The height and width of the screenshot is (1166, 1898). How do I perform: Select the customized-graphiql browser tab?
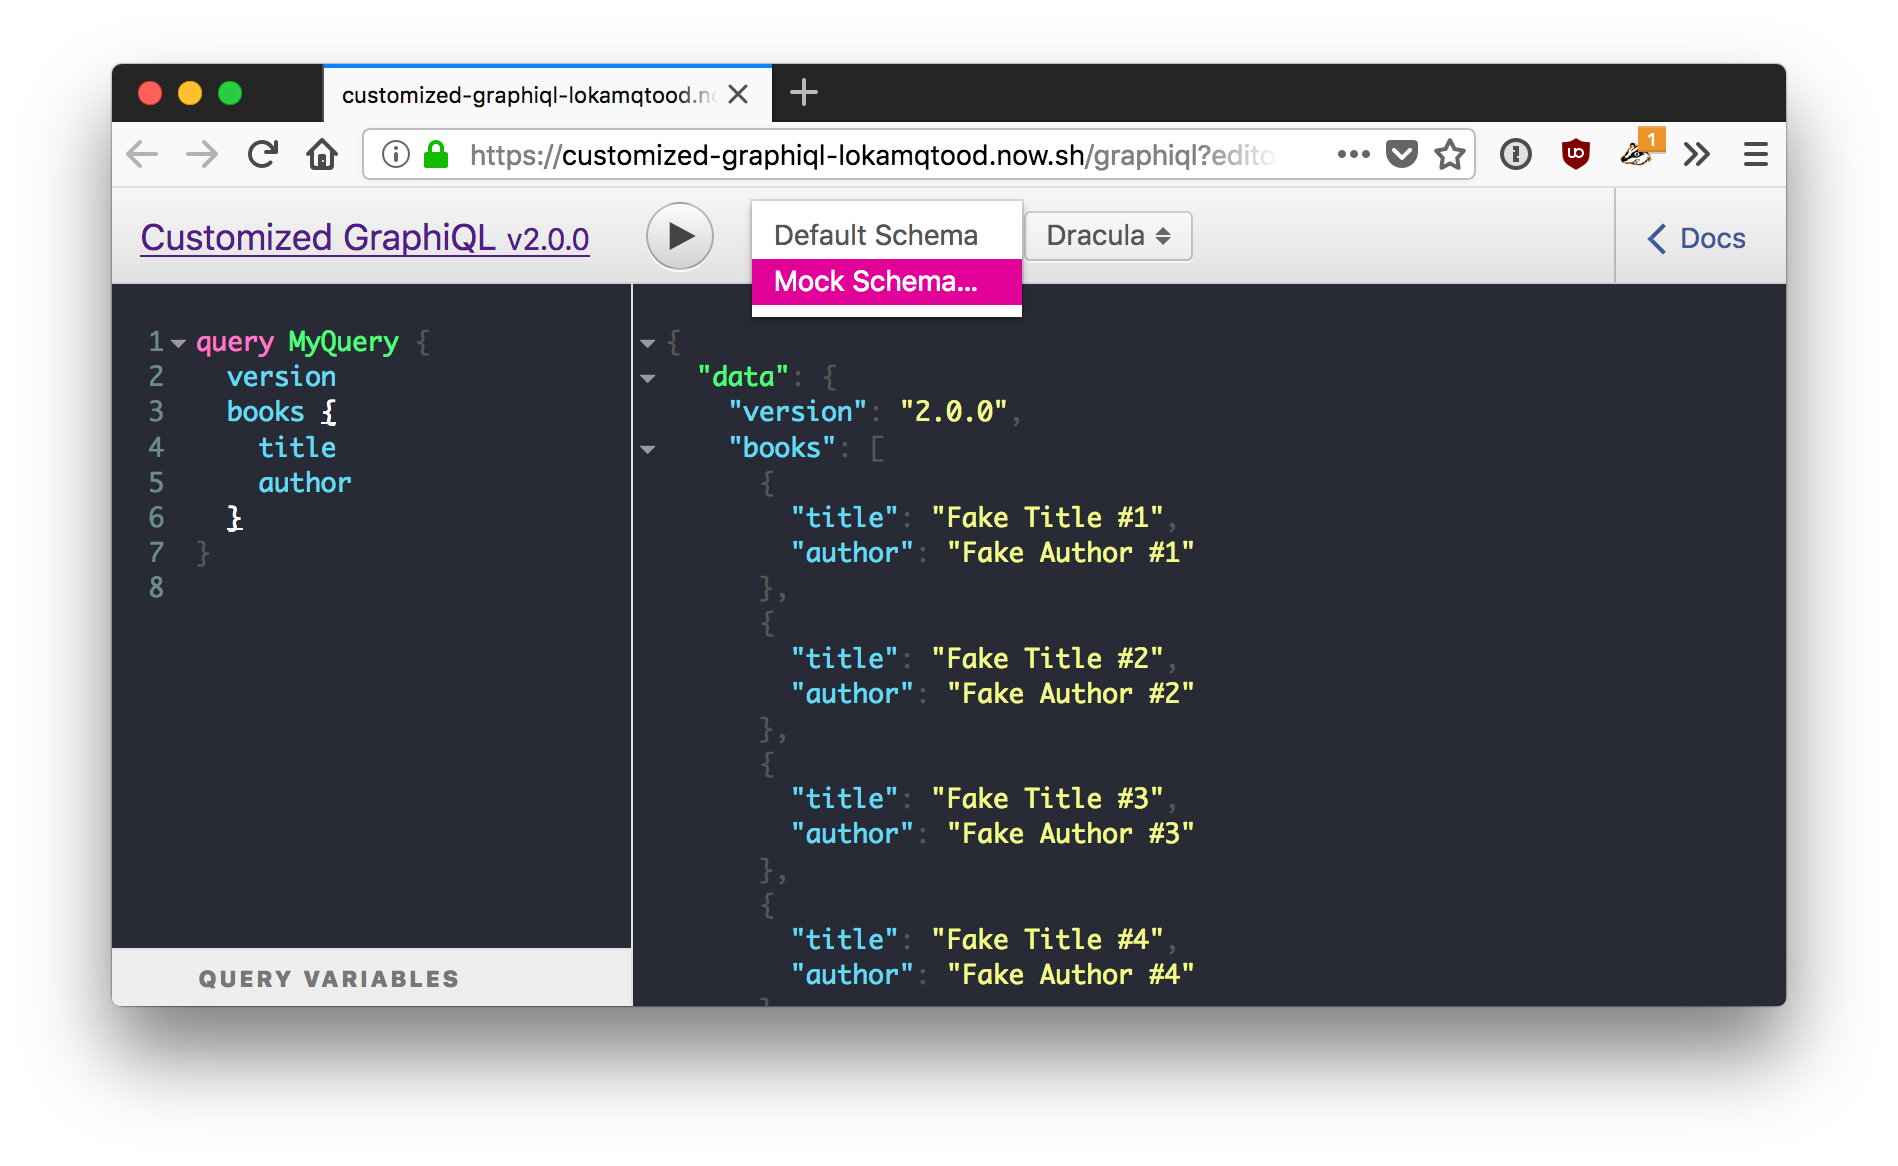pyautogui.click(x=547, y=94)
